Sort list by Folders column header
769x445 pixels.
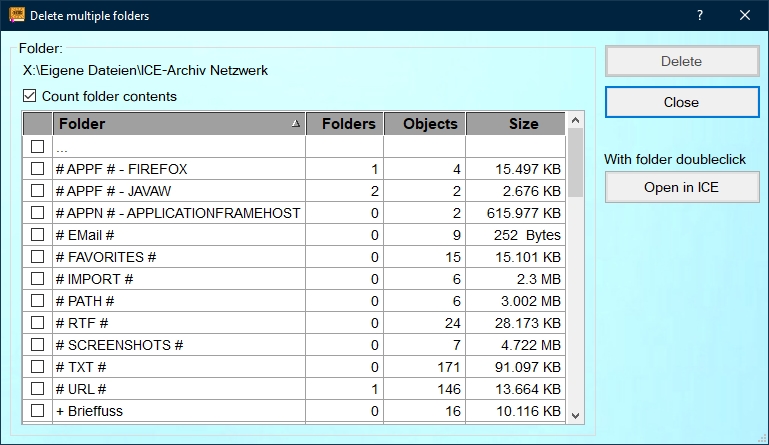point(344,124)
